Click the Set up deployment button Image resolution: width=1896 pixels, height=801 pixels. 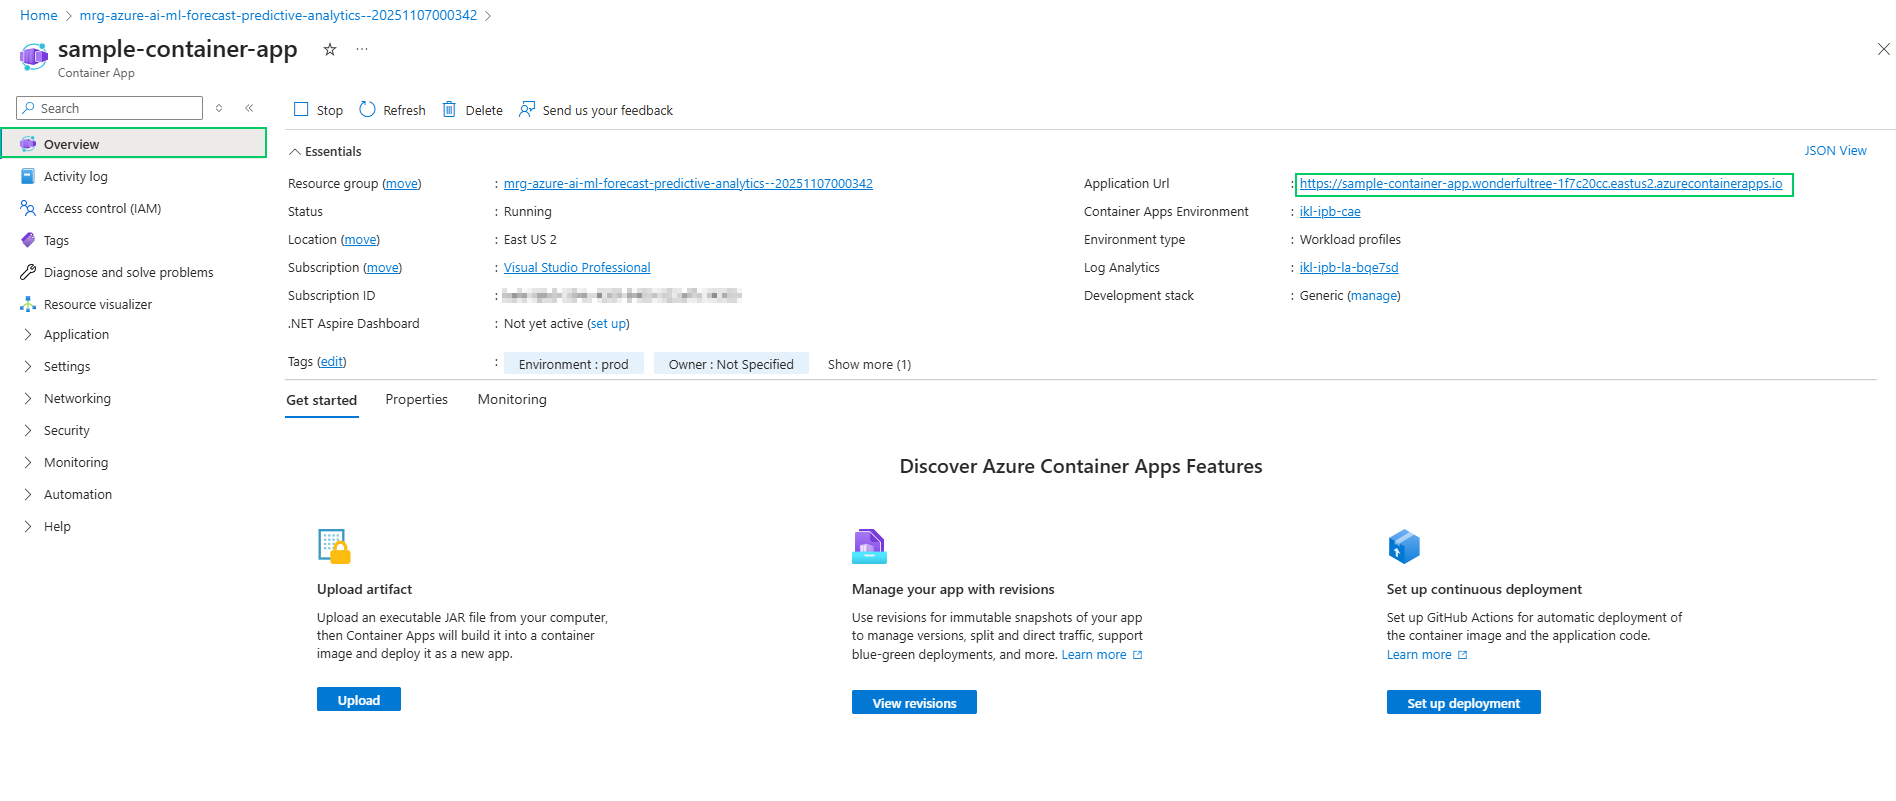(x=1462, y=703)
